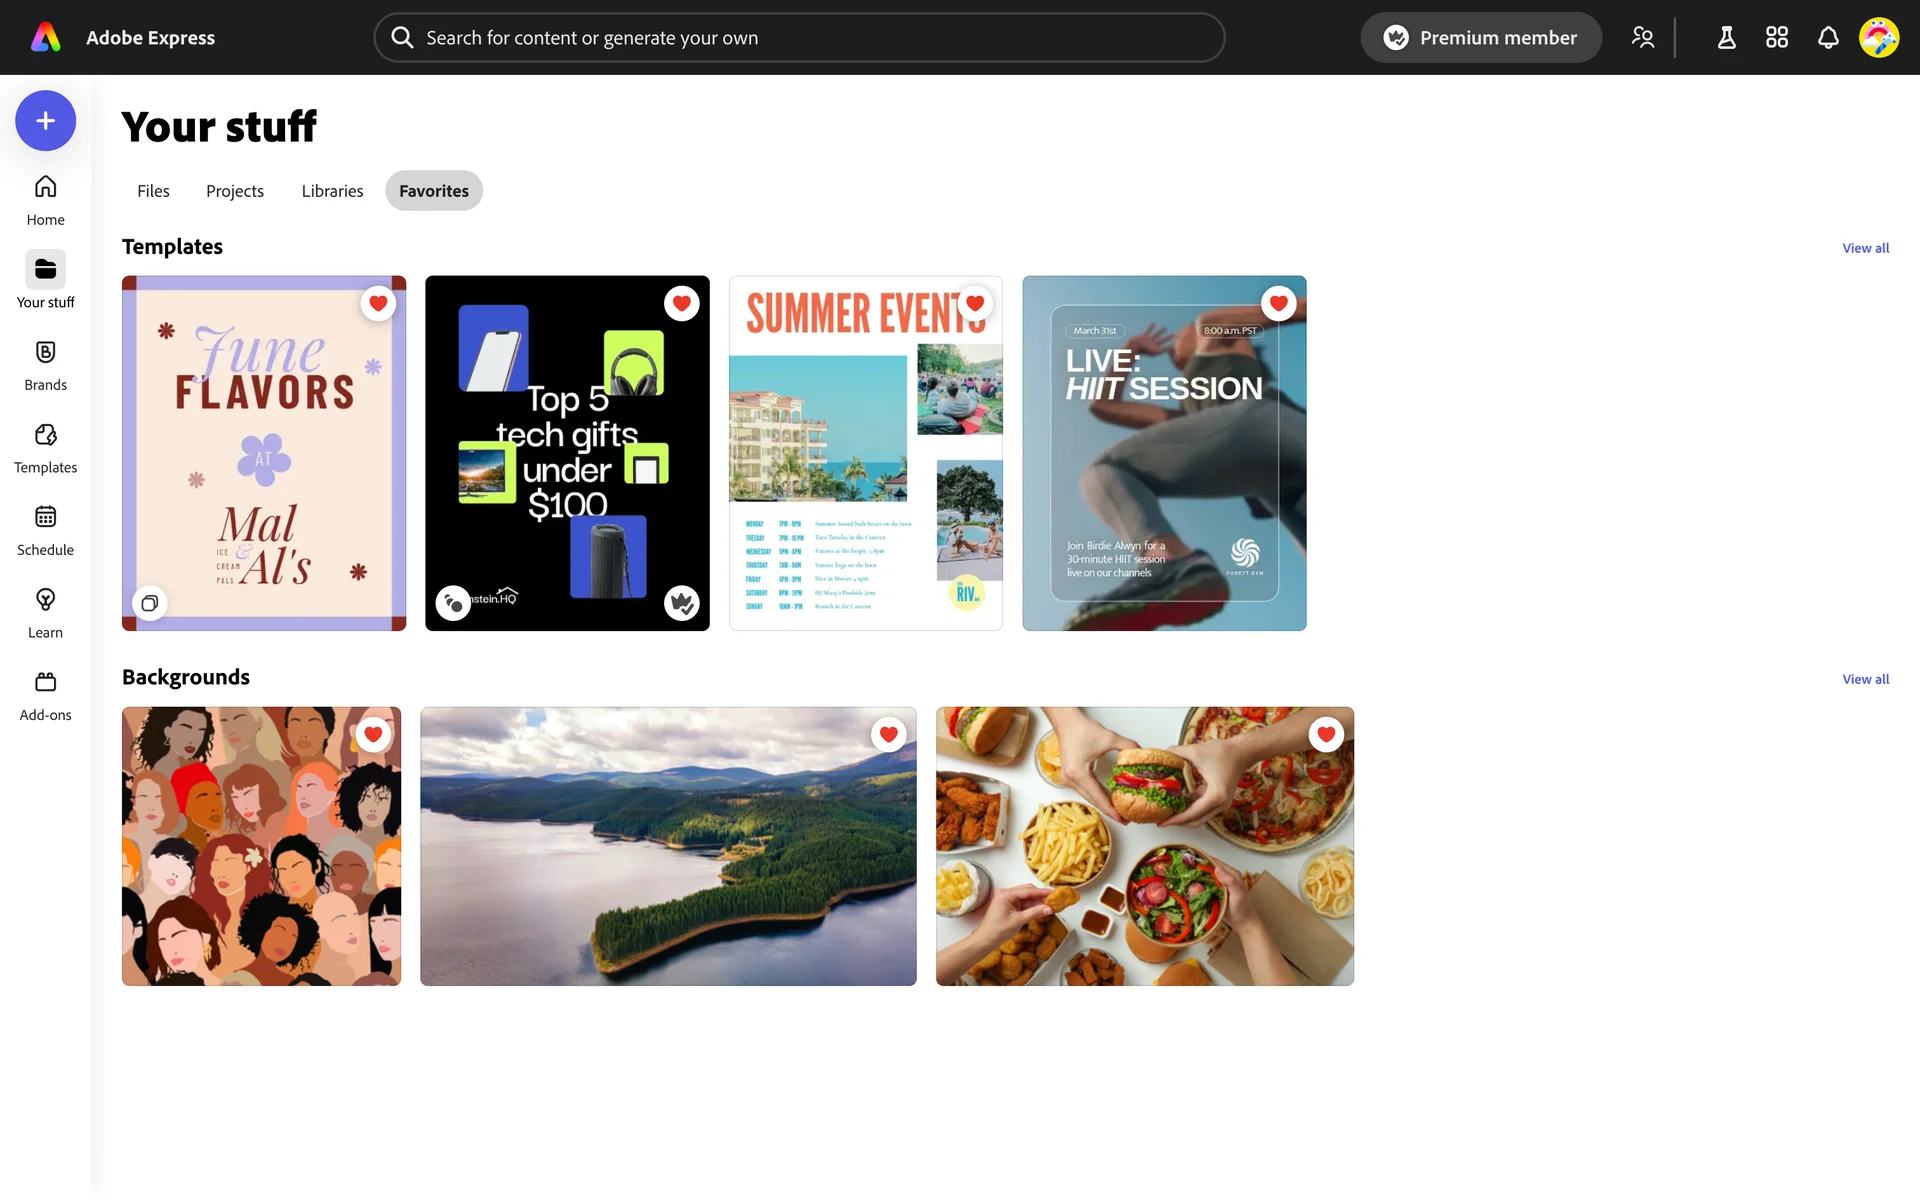Open the invite people icon
Image resolution: width=1920 pixels, height=1200 pixels.
pos(1642,38)
